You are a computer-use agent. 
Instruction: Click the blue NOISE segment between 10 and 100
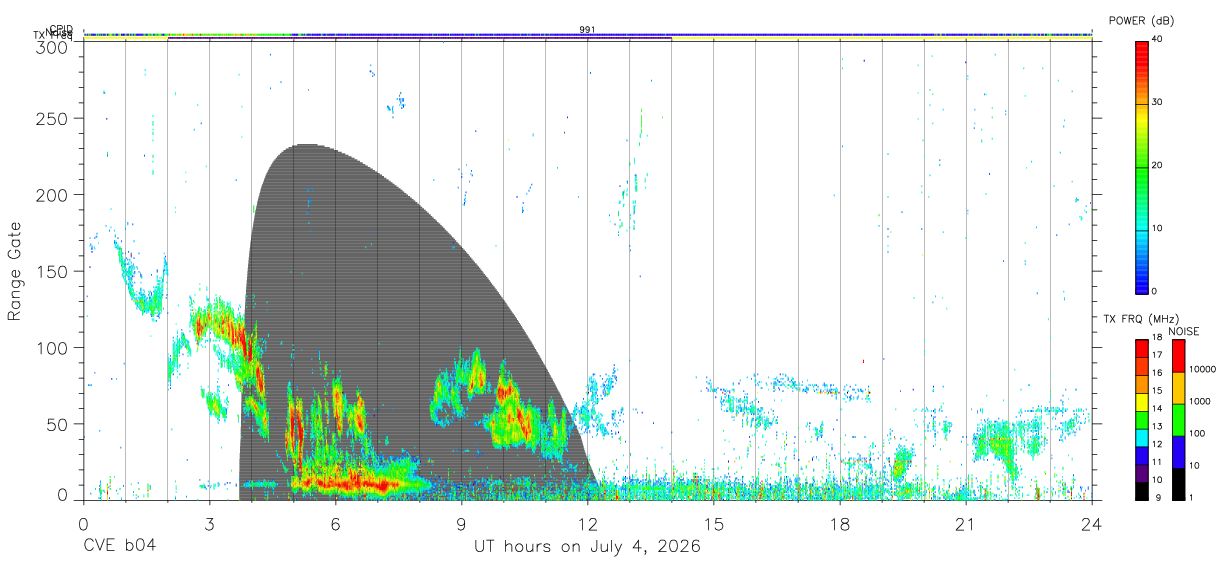1179,452
